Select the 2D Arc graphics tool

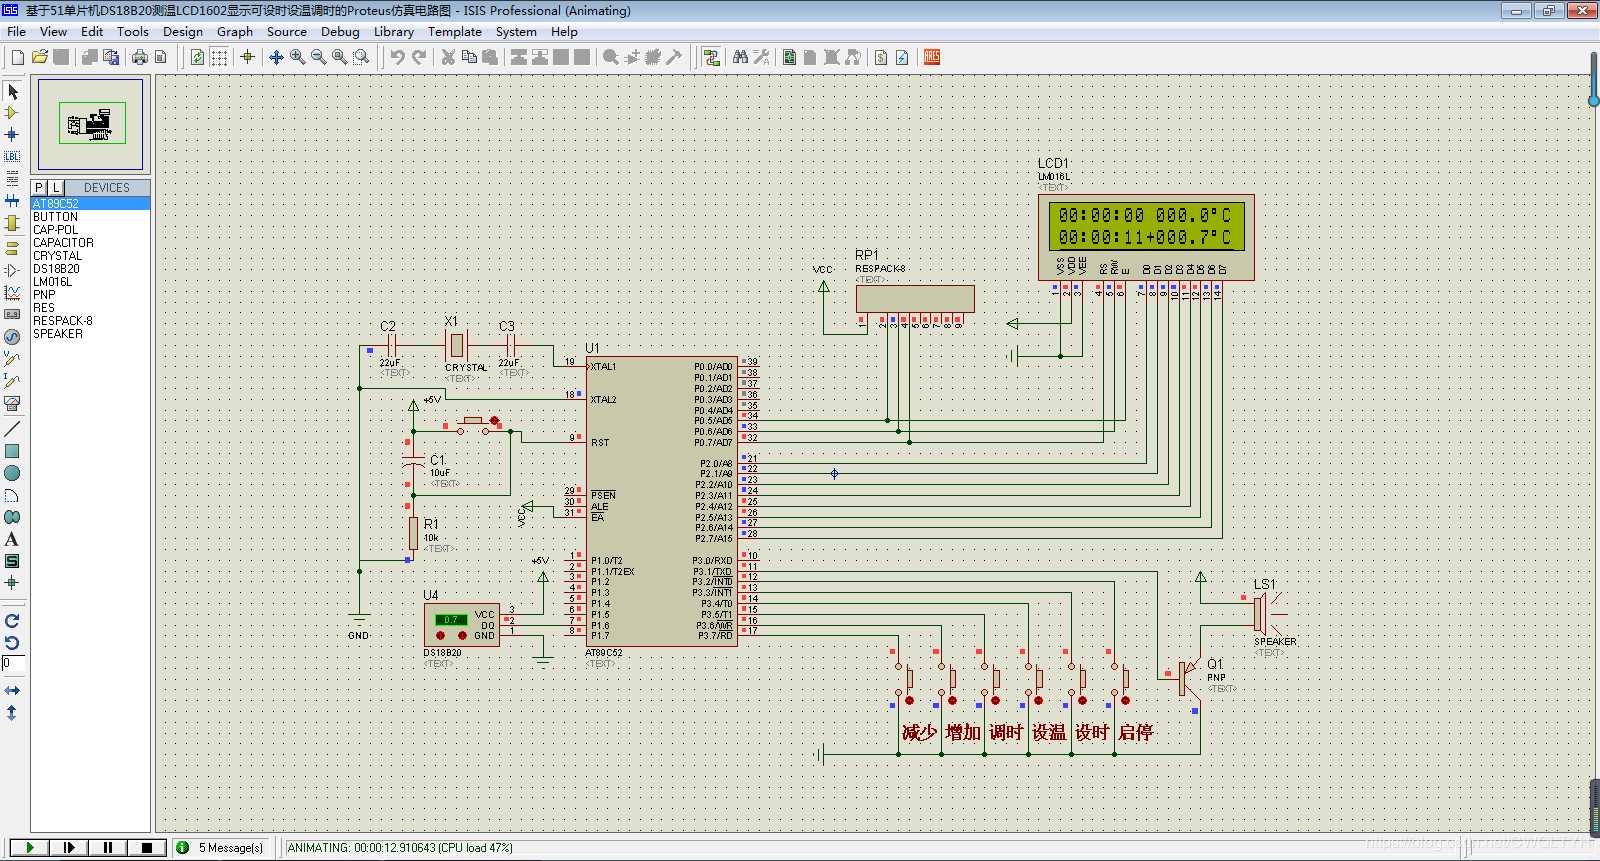tap(12, 495)
